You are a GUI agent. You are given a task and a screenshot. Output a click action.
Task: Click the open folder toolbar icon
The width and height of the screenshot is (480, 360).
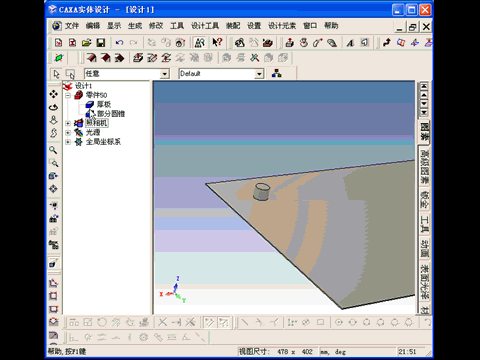[x=86, y=43]
